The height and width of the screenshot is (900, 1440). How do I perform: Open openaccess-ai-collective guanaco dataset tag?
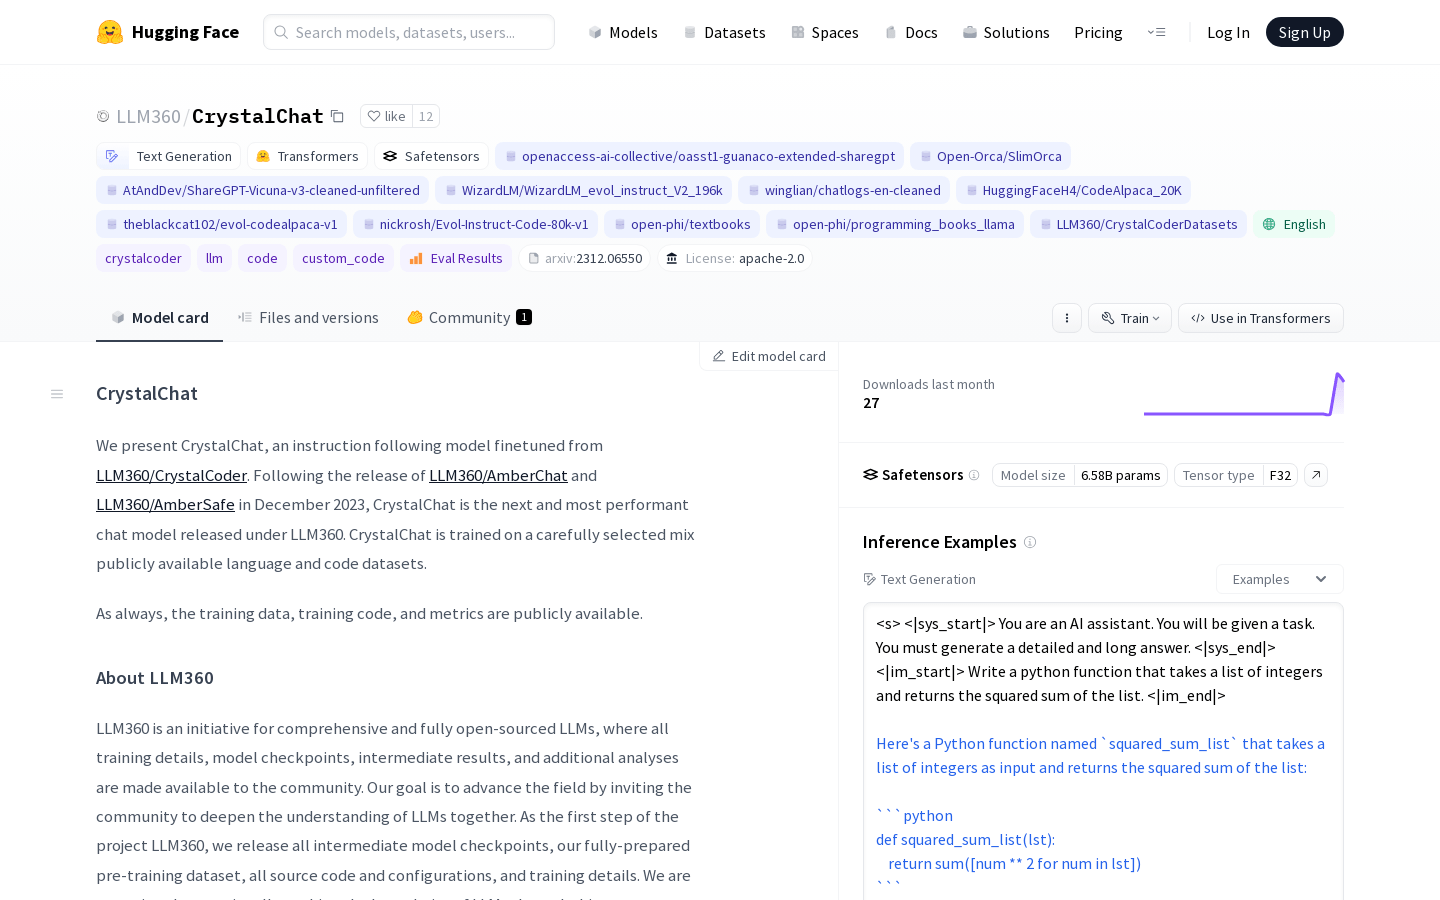pos(699,156)
